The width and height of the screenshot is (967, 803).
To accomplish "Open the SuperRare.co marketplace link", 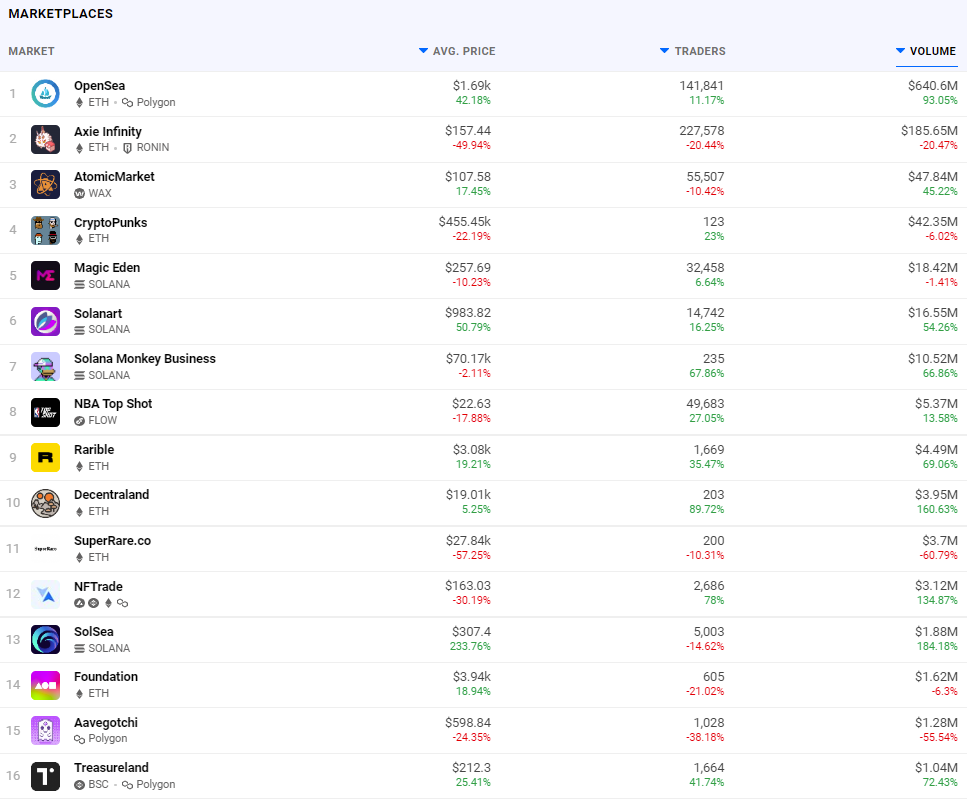I will [x=112, y=541].
